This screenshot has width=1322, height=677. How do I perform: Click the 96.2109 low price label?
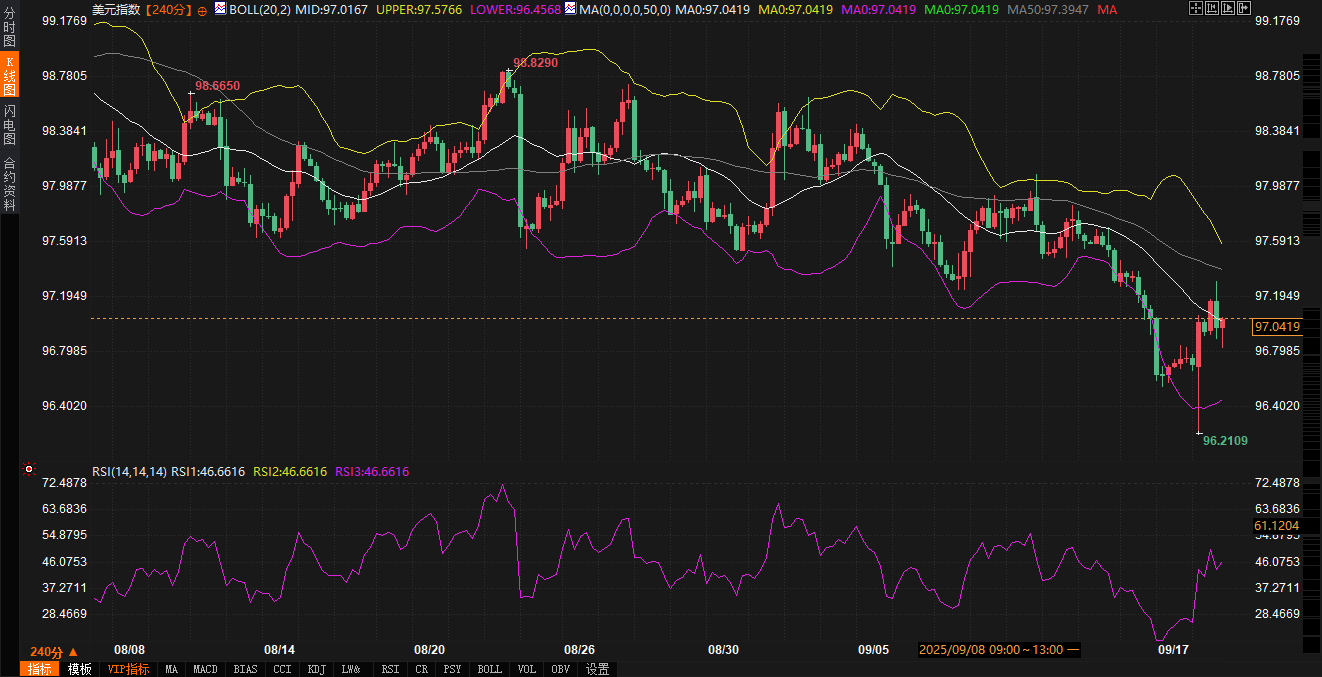point(1225,440)
